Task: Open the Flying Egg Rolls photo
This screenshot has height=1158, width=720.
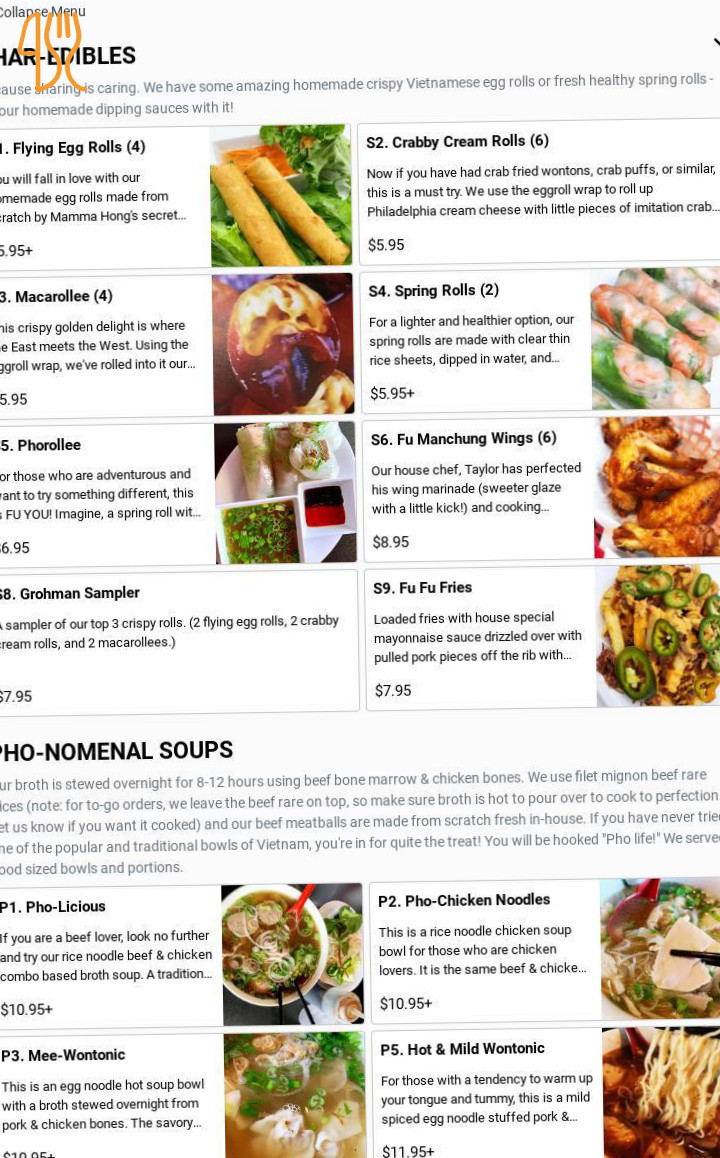Action: coord(281,196)
